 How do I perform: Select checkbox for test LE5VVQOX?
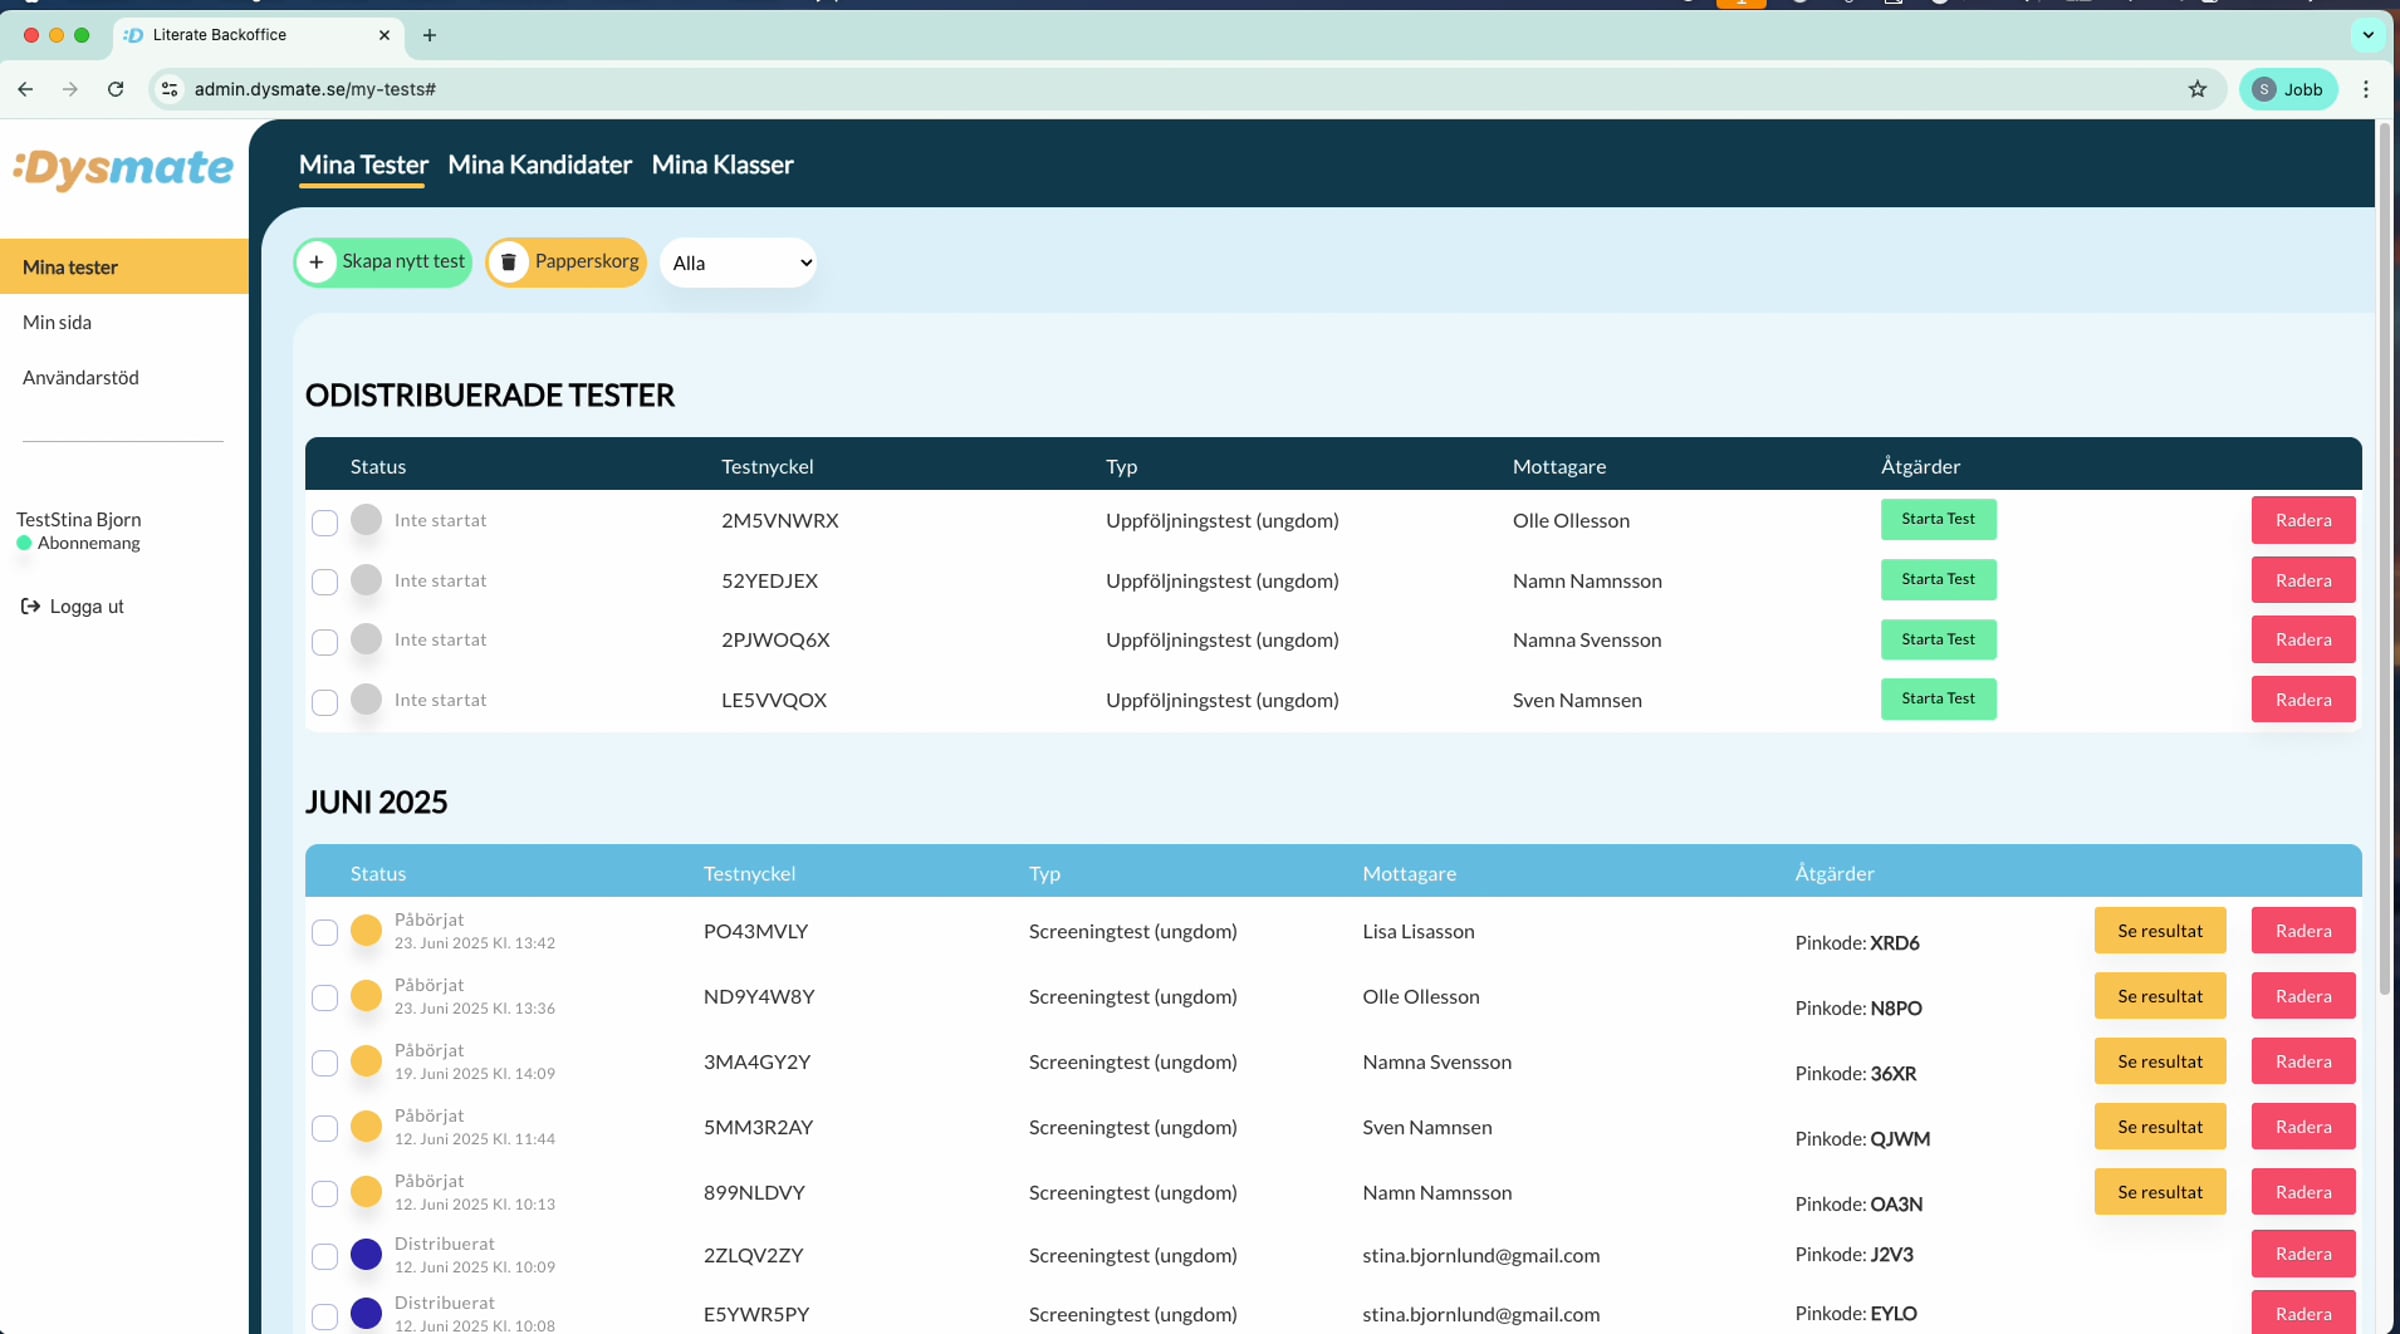[x=325, y=702]
